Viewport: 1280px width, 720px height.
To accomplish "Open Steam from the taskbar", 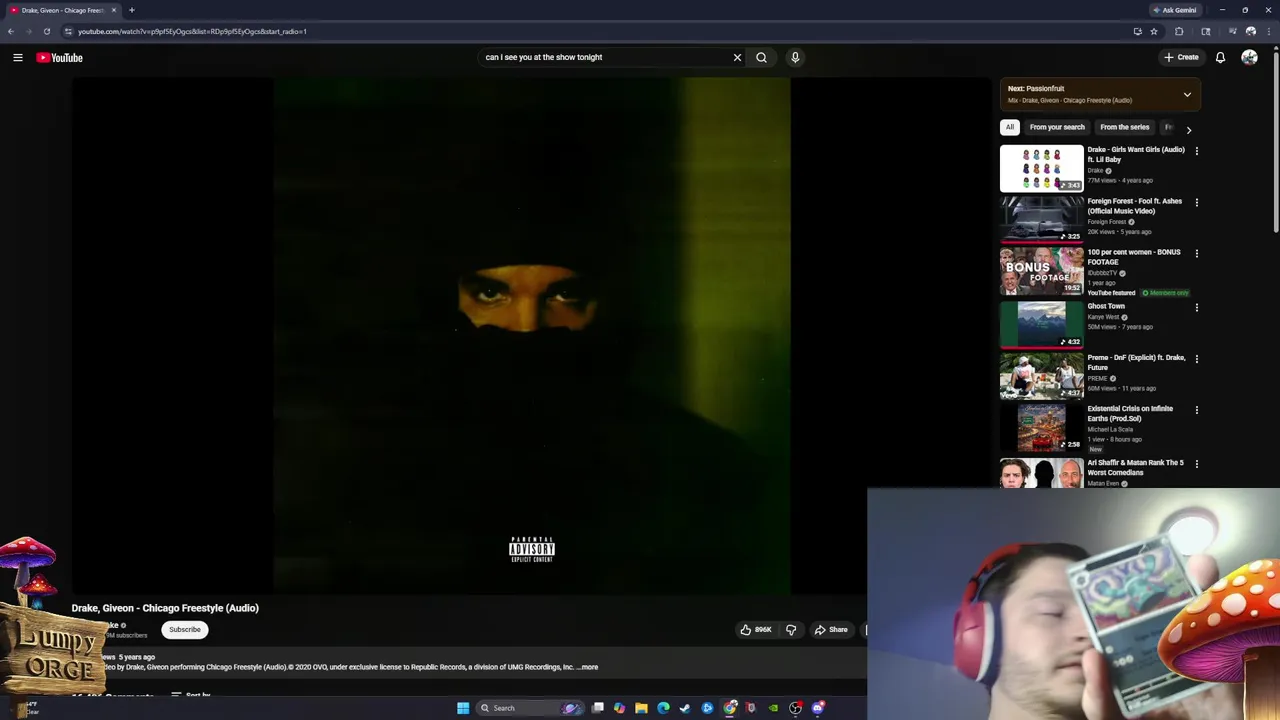I will pyautogui.click(x=685, y=708).
